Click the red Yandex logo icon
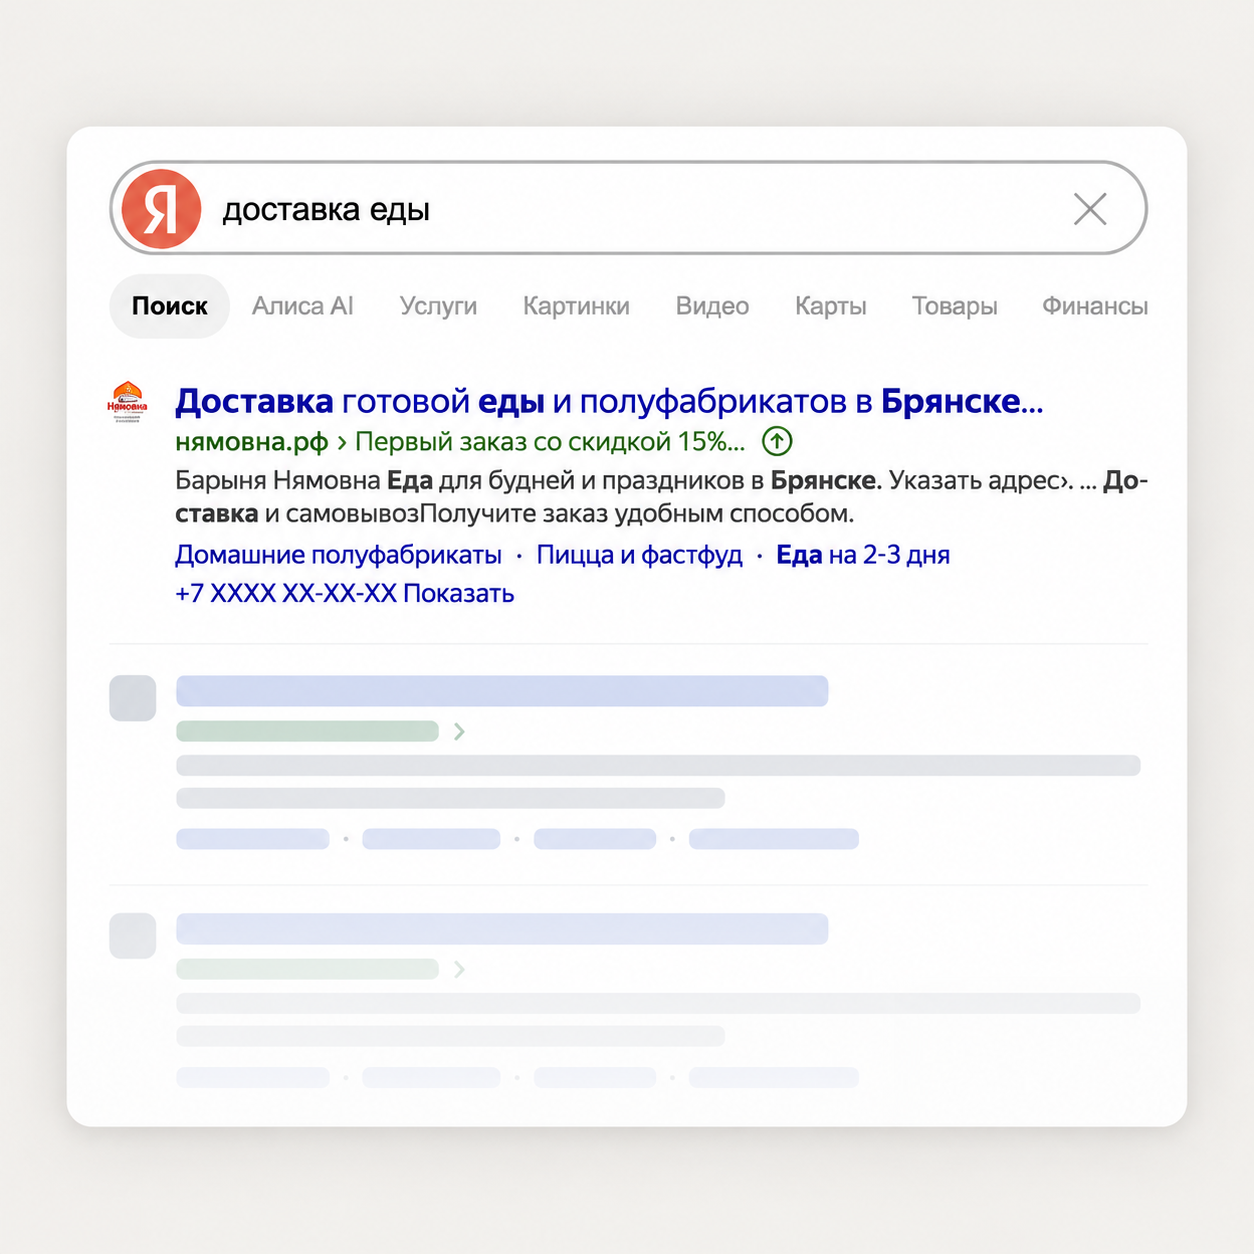The width and height of the screenshot is (1254, 1254). pyautogui.click(x=161, y=209)
